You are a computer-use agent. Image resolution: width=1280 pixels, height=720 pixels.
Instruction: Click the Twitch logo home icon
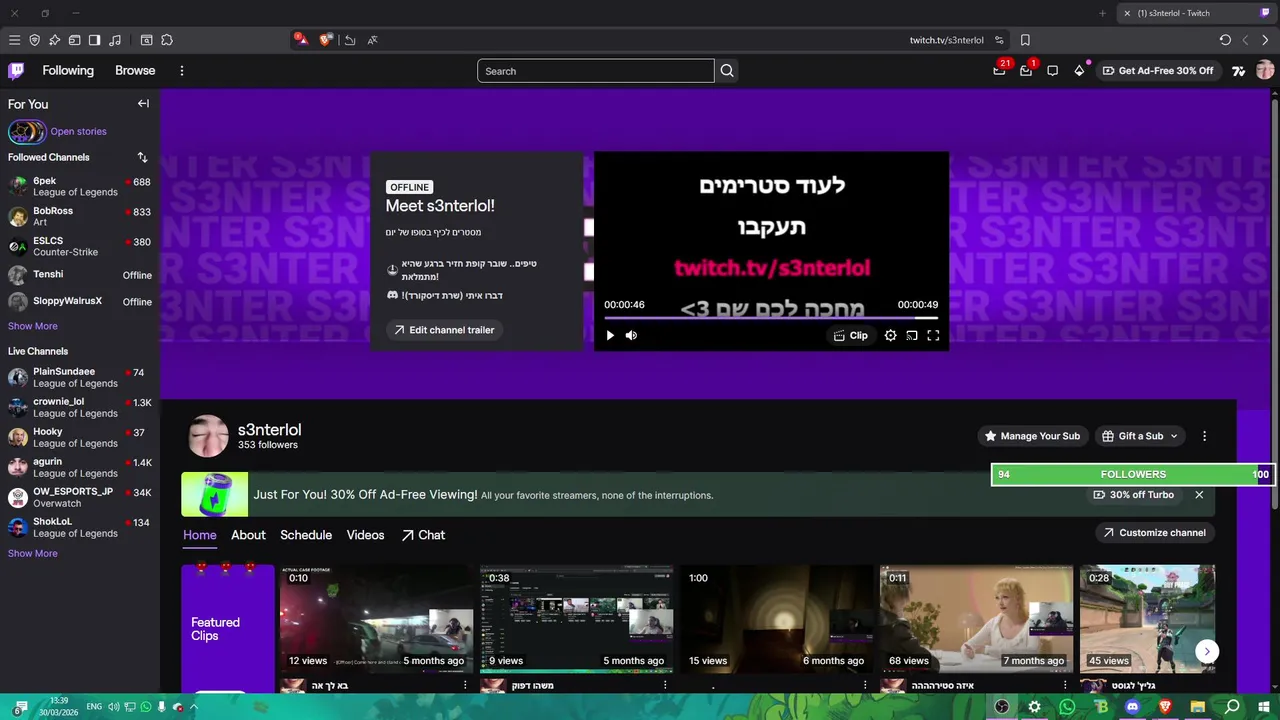(x=16, y=70)
